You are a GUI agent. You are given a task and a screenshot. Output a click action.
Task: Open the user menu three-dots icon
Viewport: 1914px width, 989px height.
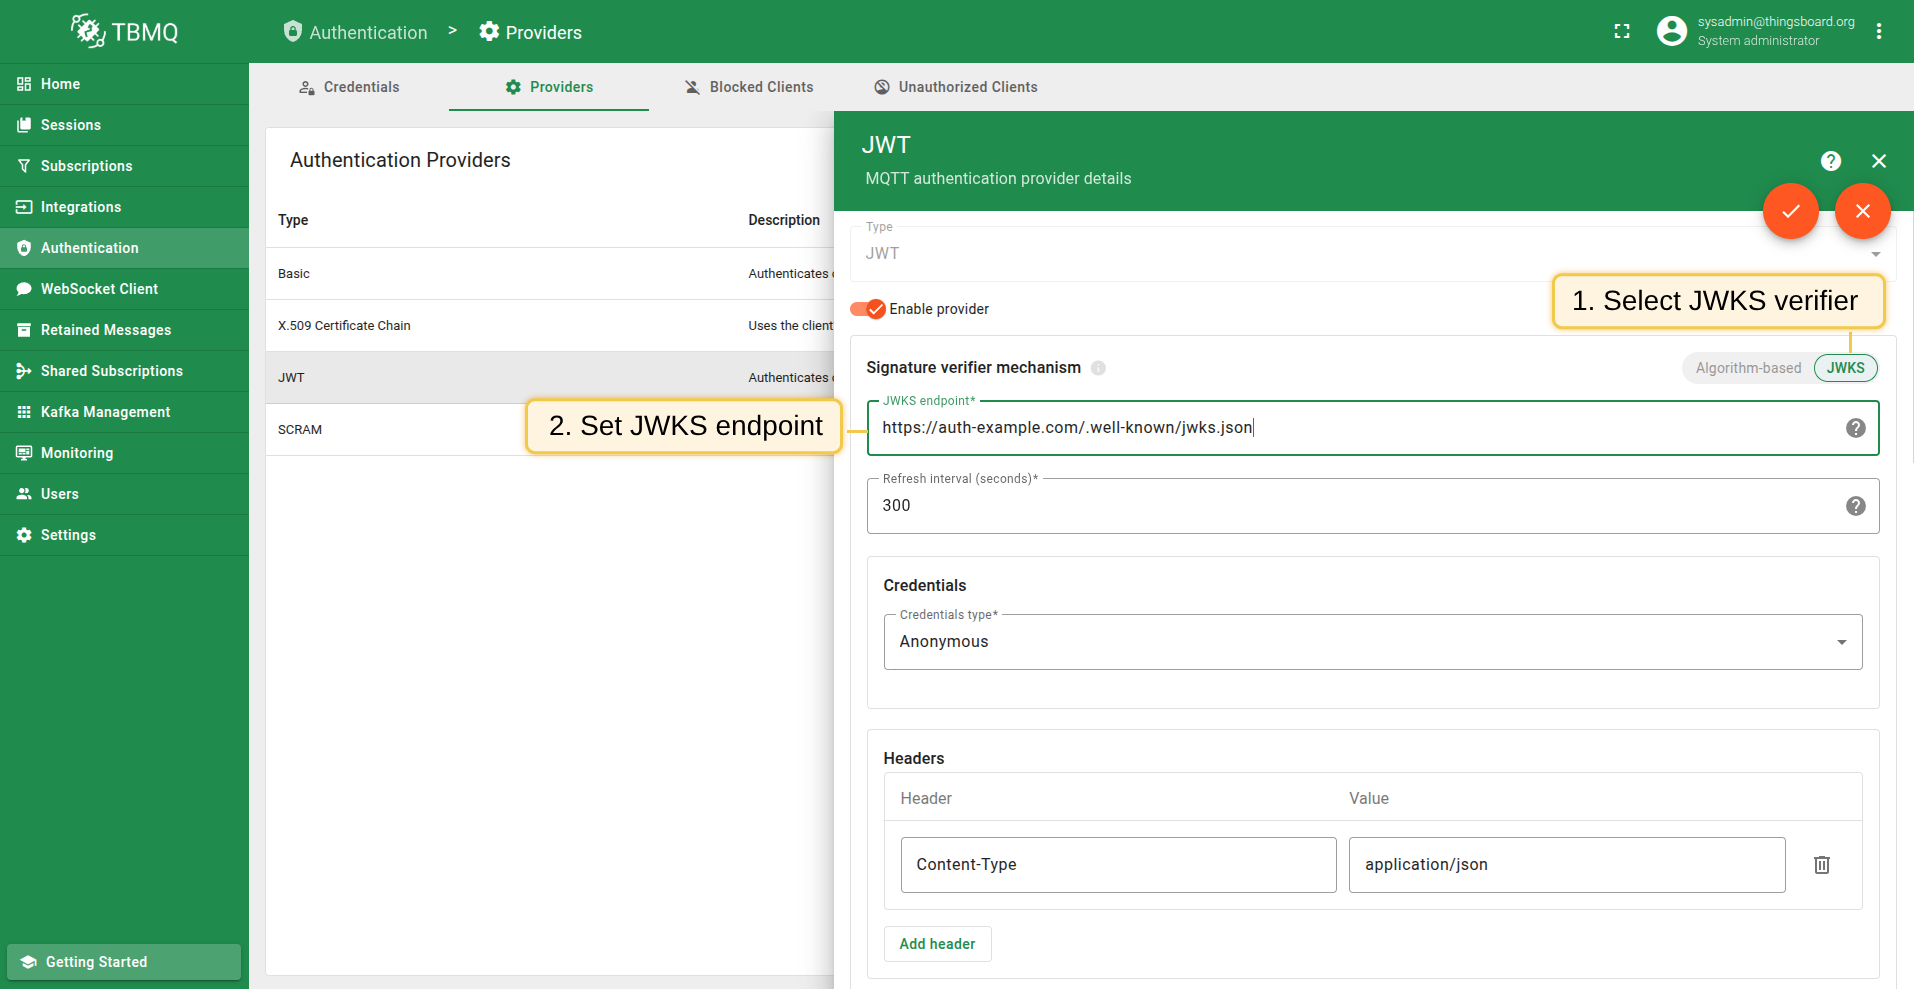(x=1879, y=32)
